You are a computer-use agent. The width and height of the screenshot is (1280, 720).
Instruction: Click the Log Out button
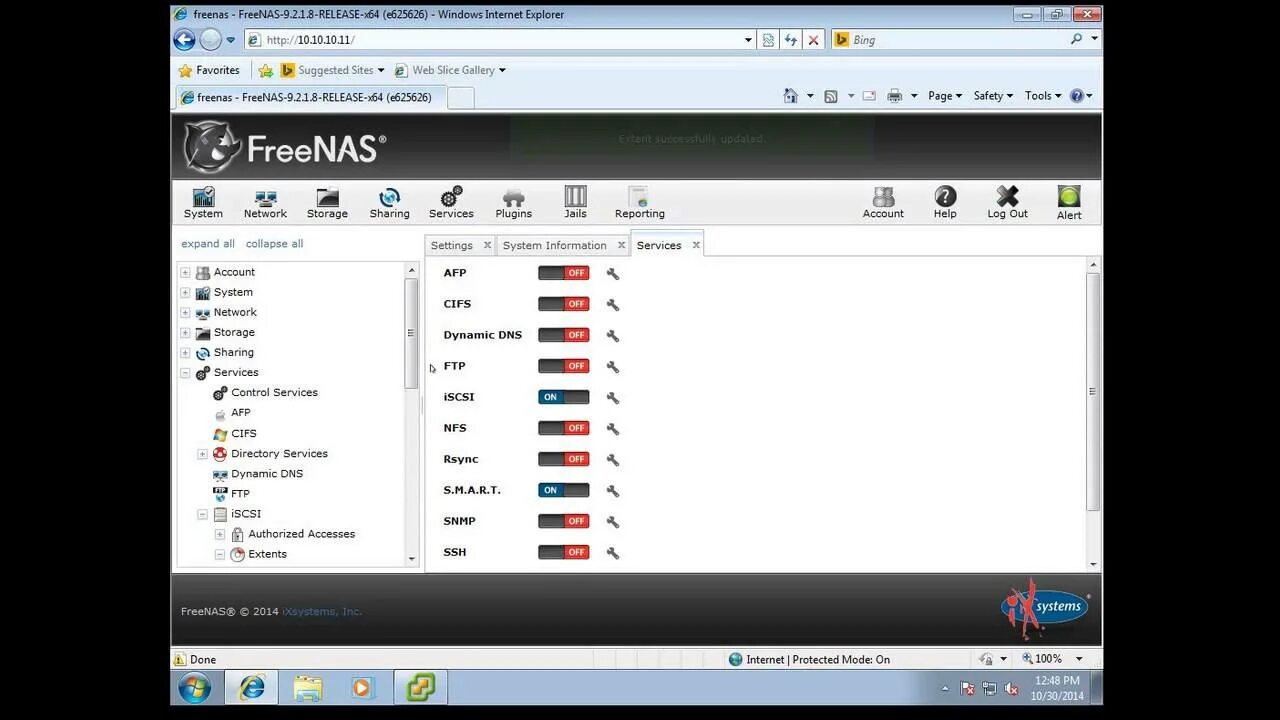[1007, 201]
